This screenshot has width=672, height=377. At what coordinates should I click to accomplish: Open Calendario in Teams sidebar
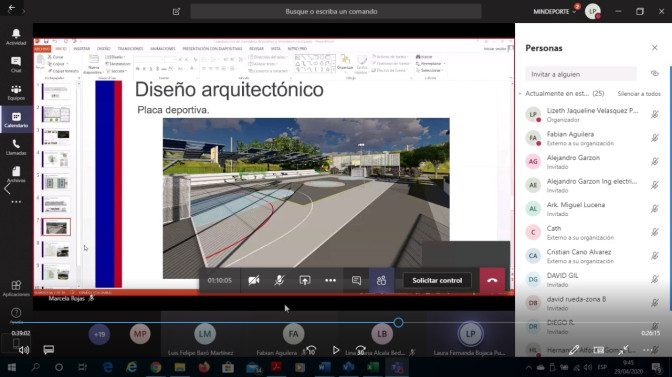16,120
